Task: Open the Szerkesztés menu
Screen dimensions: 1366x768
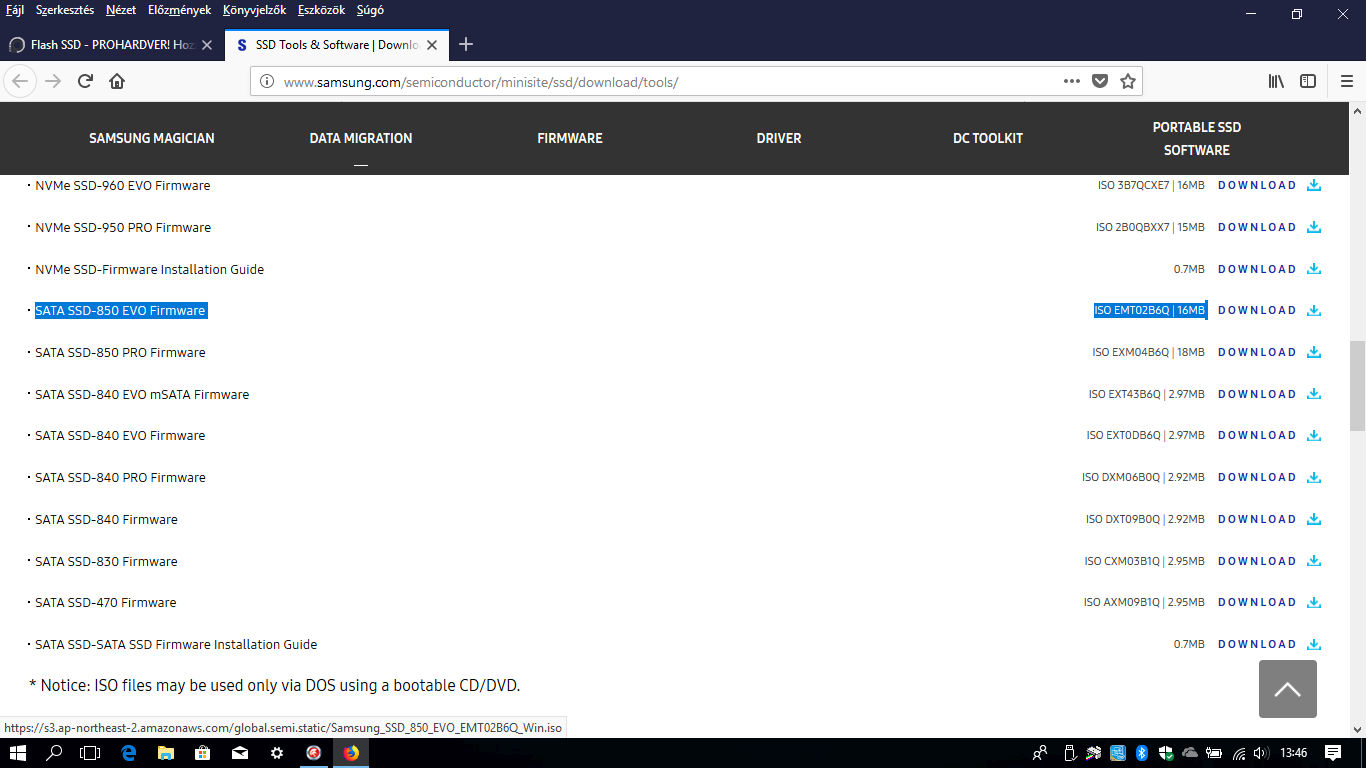Action: tap(65, 10)
